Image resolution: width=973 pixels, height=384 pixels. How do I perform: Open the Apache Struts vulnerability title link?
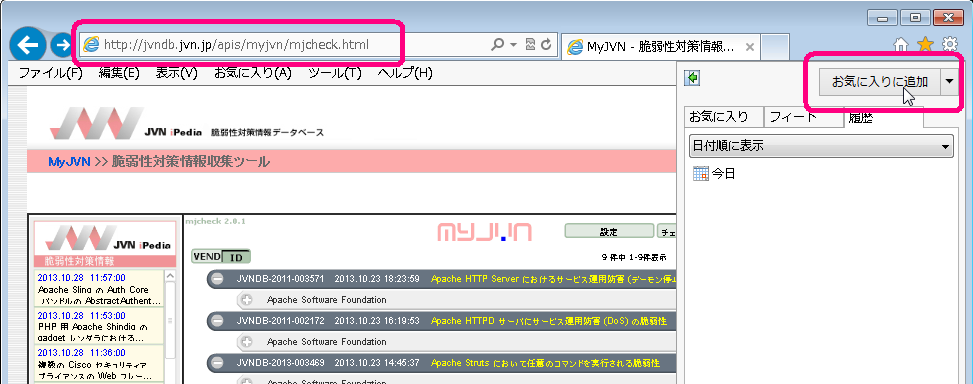[x=545, y=363]
